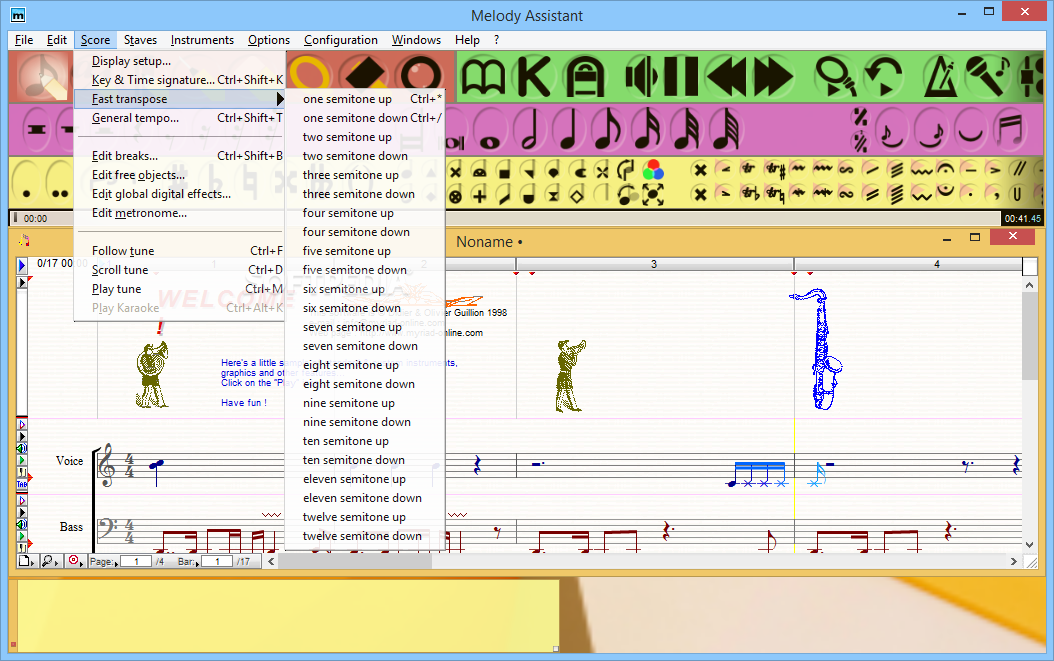Select the whole note in the pink palette
The width and height of the screenshot is (1054, 661).
tap(490, 132)
